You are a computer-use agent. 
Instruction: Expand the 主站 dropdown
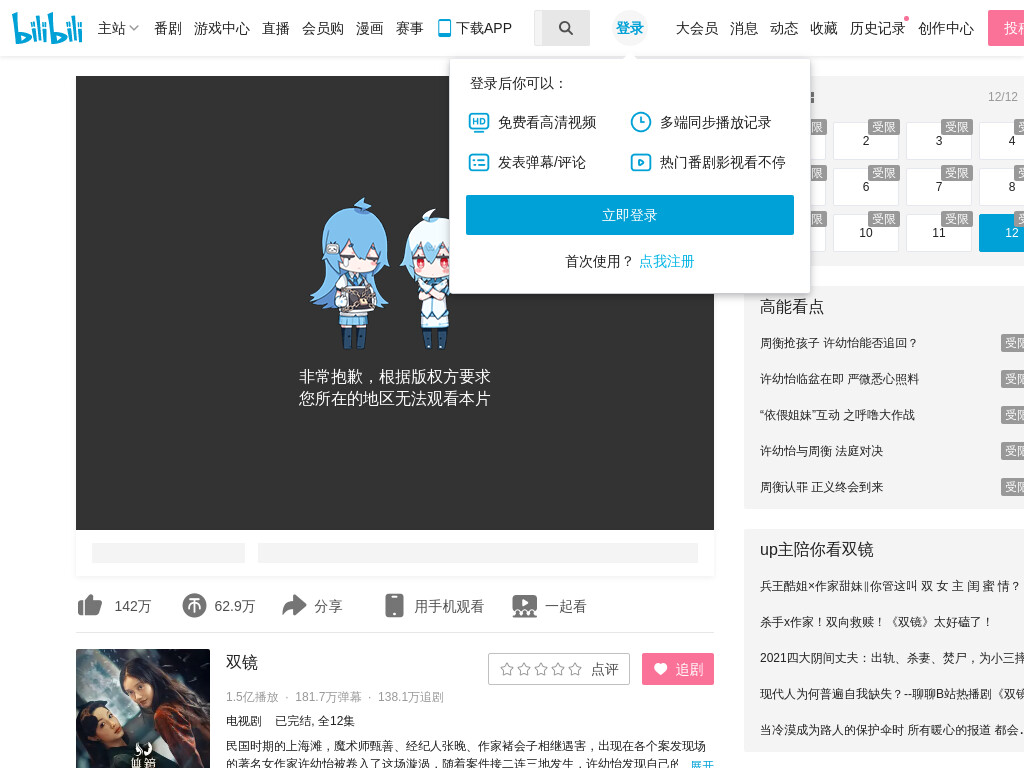click(118, 28)
